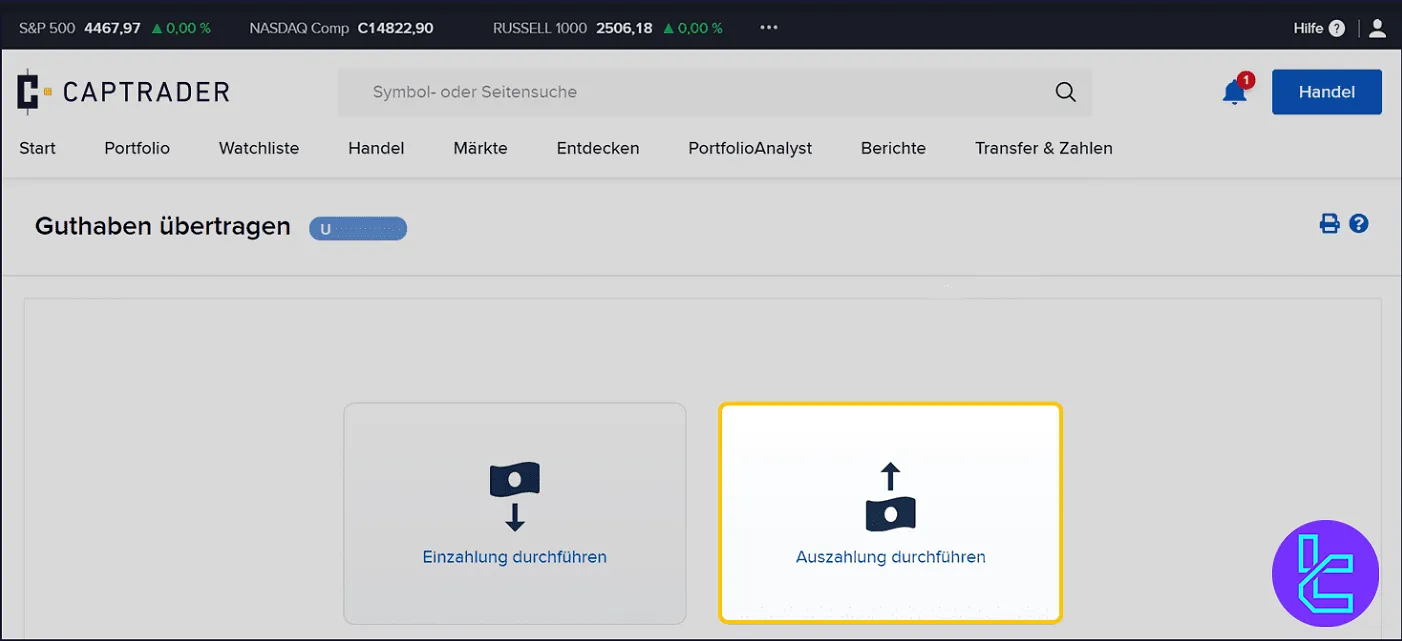Open the Hilfe help menu
This screenshot has width=1402, height=641.
[1318, 28]
